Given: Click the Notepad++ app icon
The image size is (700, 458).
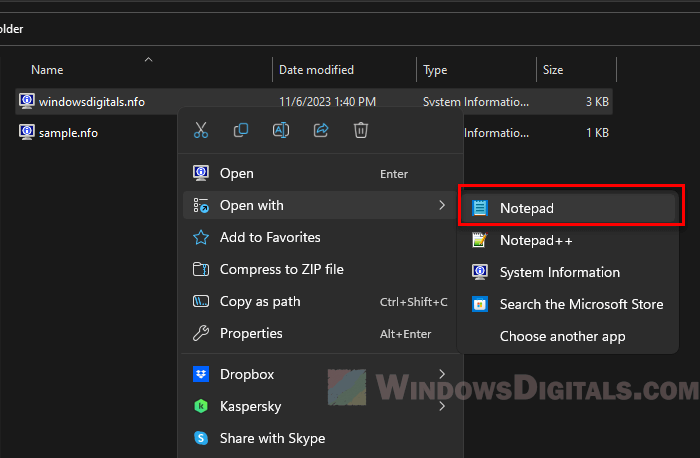Looking at the screenshot, I should point(480,240).
